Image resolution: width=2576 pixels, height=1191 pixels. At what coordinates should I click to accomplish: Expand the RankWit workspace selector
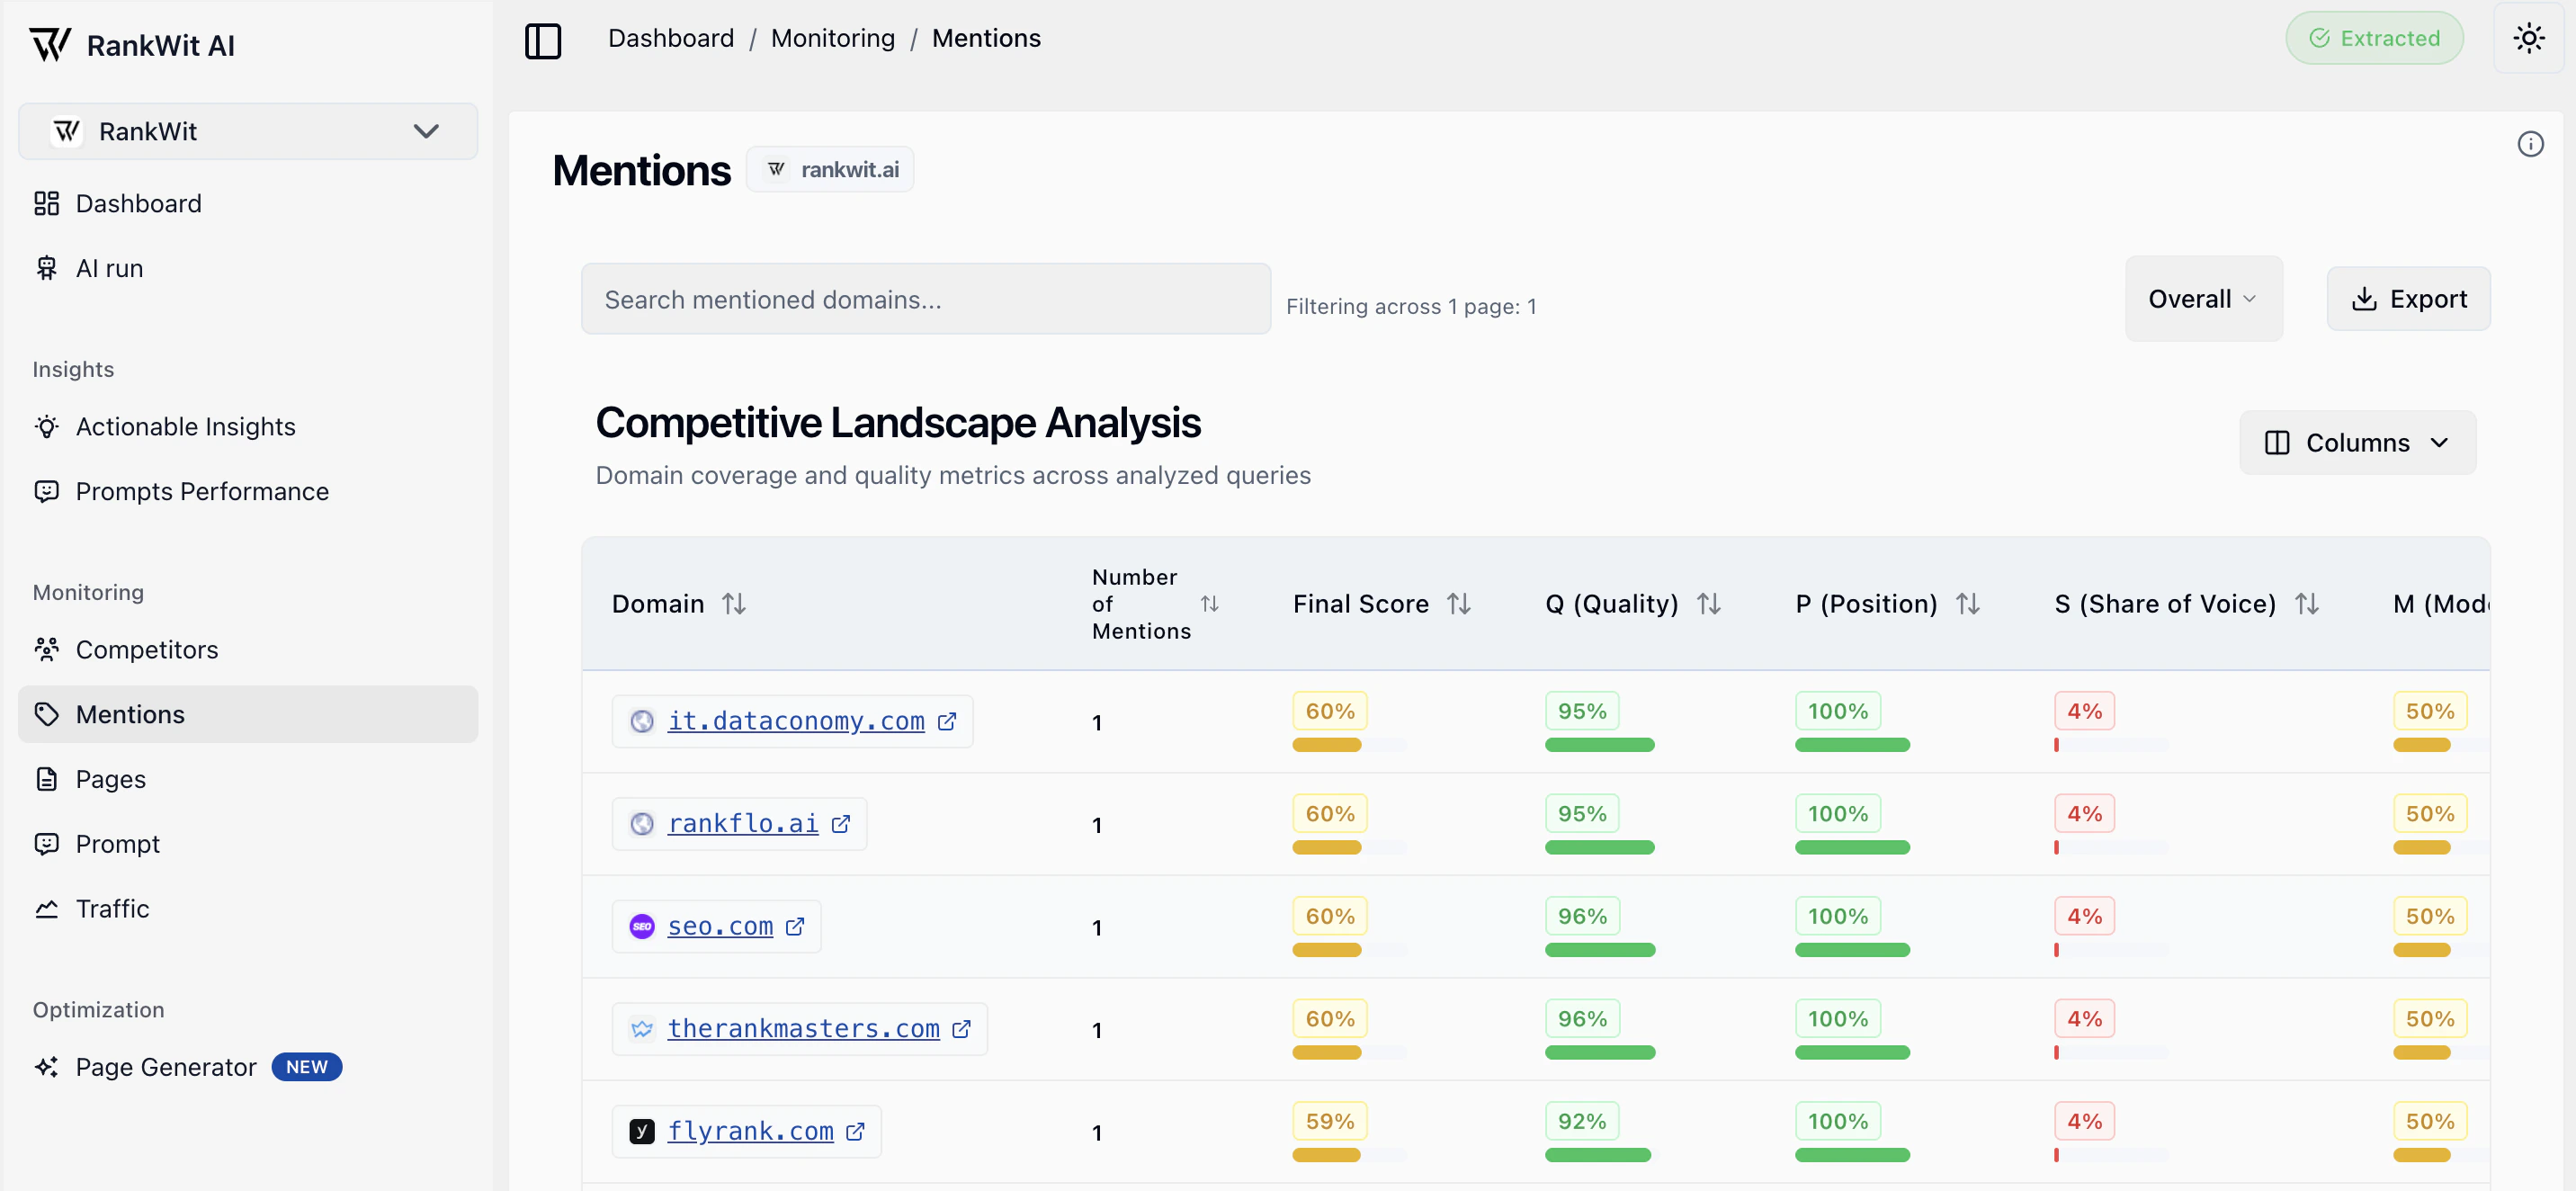pos(247,131)
